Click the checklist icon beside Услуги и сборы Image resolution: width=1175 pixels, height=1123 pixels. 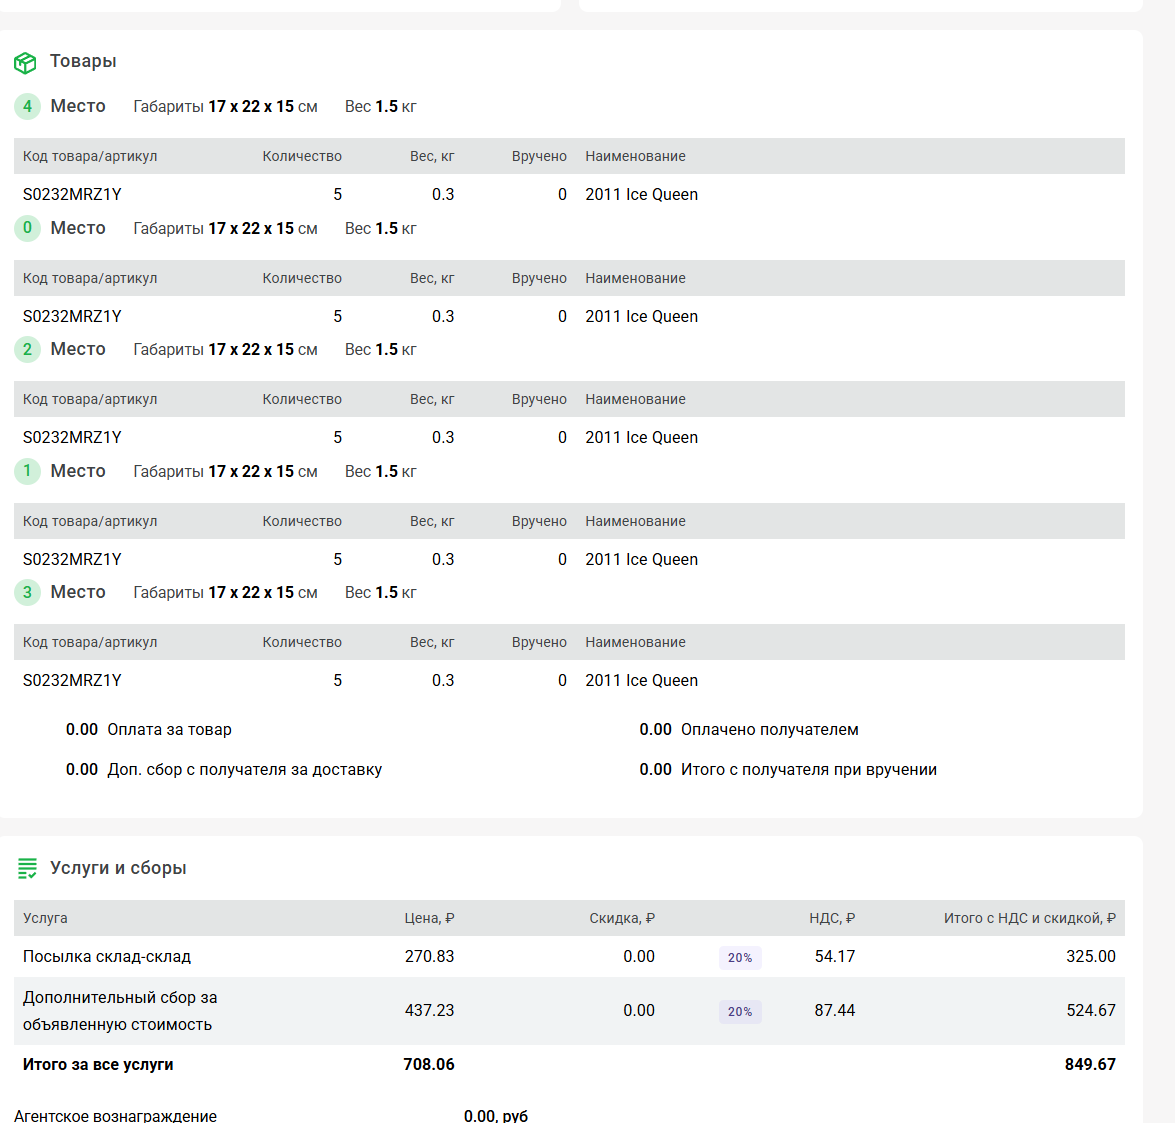click(x=27, y=869)
